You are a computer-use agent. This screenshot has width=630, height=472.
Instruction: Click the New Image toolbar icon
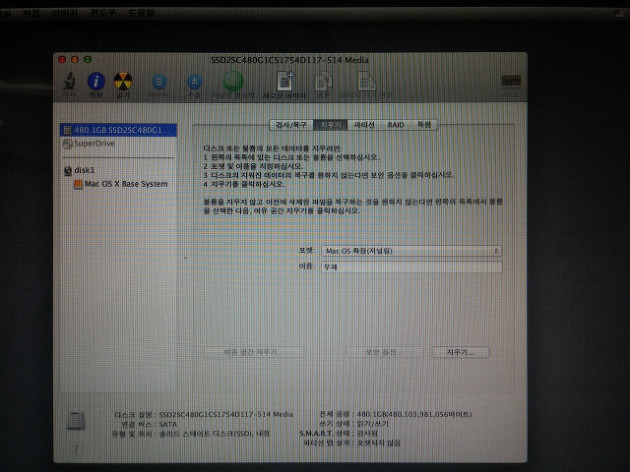click(285, 81)
